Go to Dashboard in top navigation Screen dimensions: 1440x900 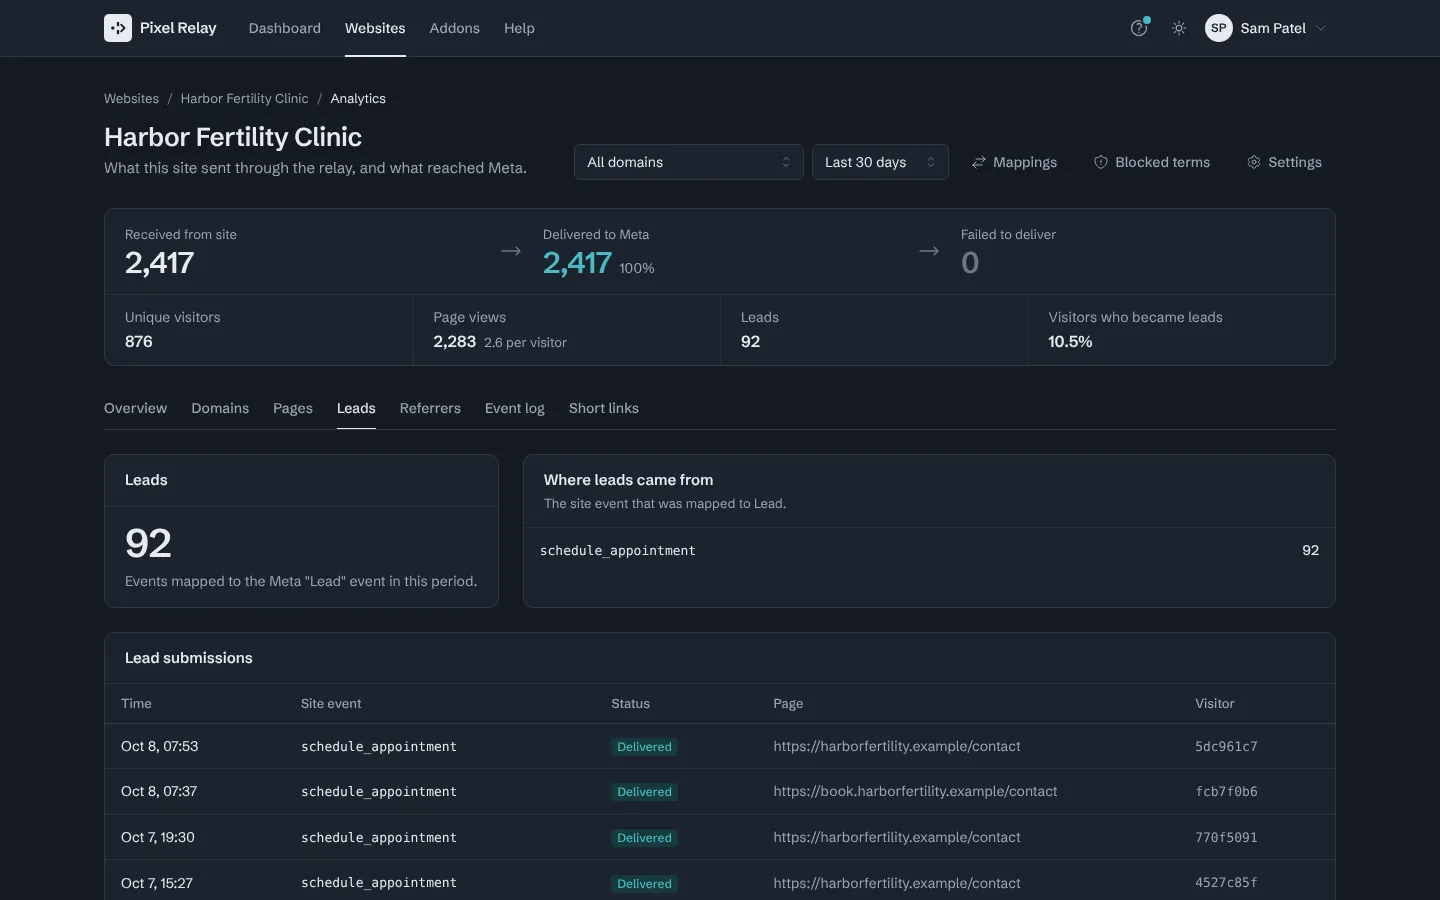(285, 28)
